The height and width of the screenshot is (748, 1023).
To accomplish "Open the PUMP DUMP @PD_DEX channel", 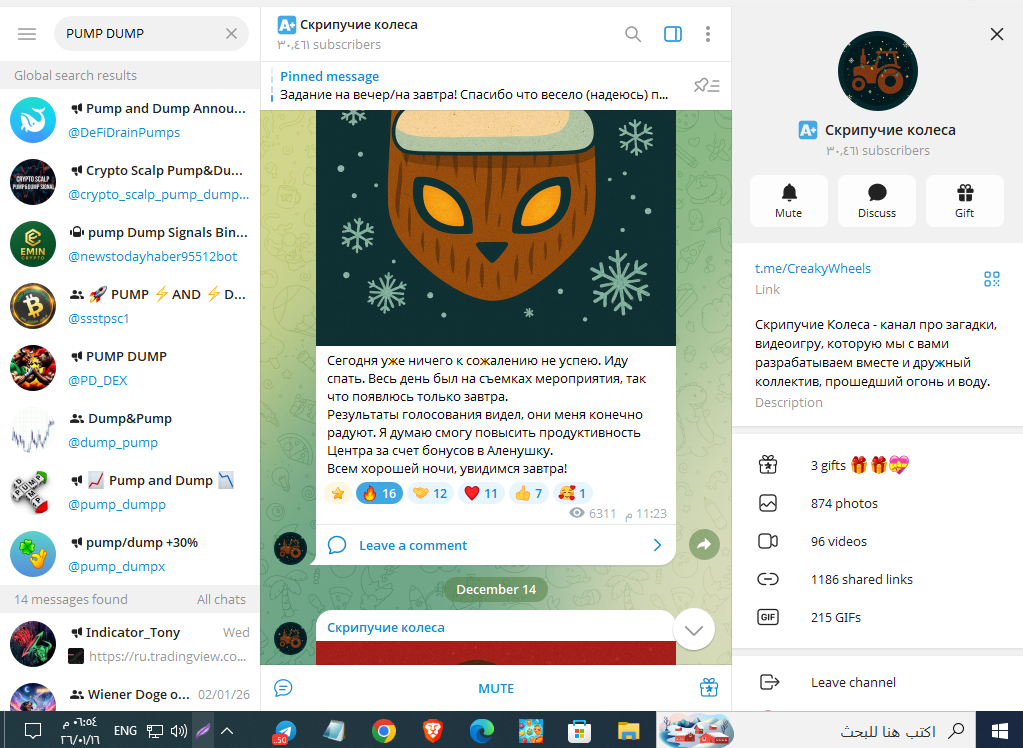I will 130,368.
